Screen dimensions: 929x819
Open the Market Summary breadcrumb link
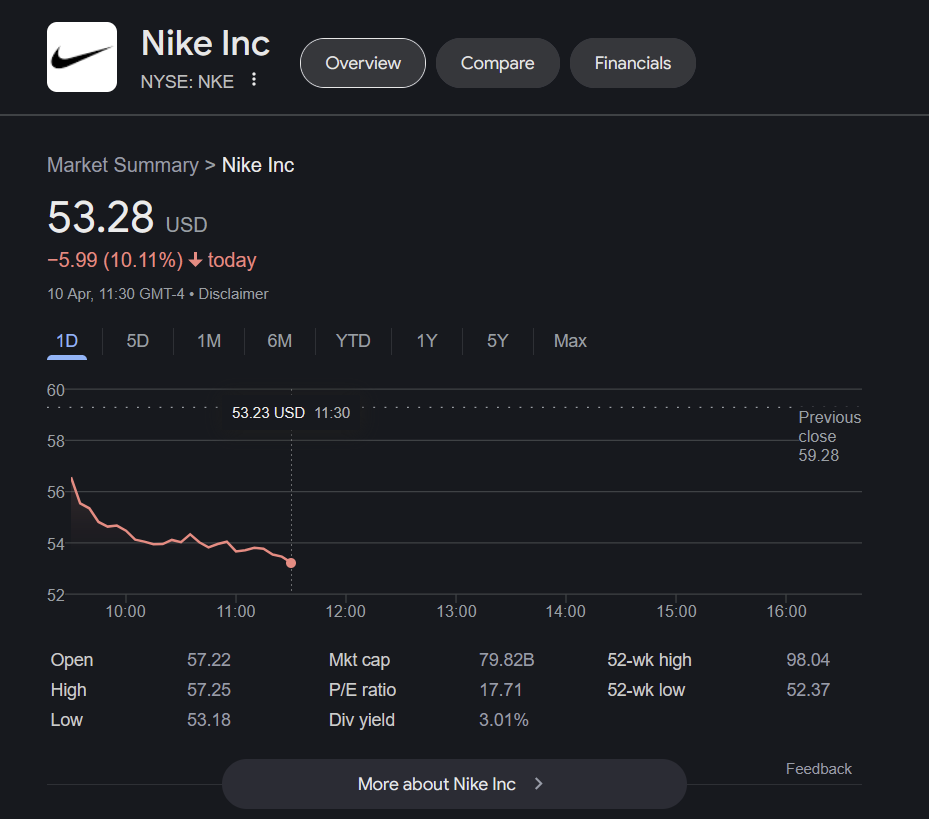[123, 165]
